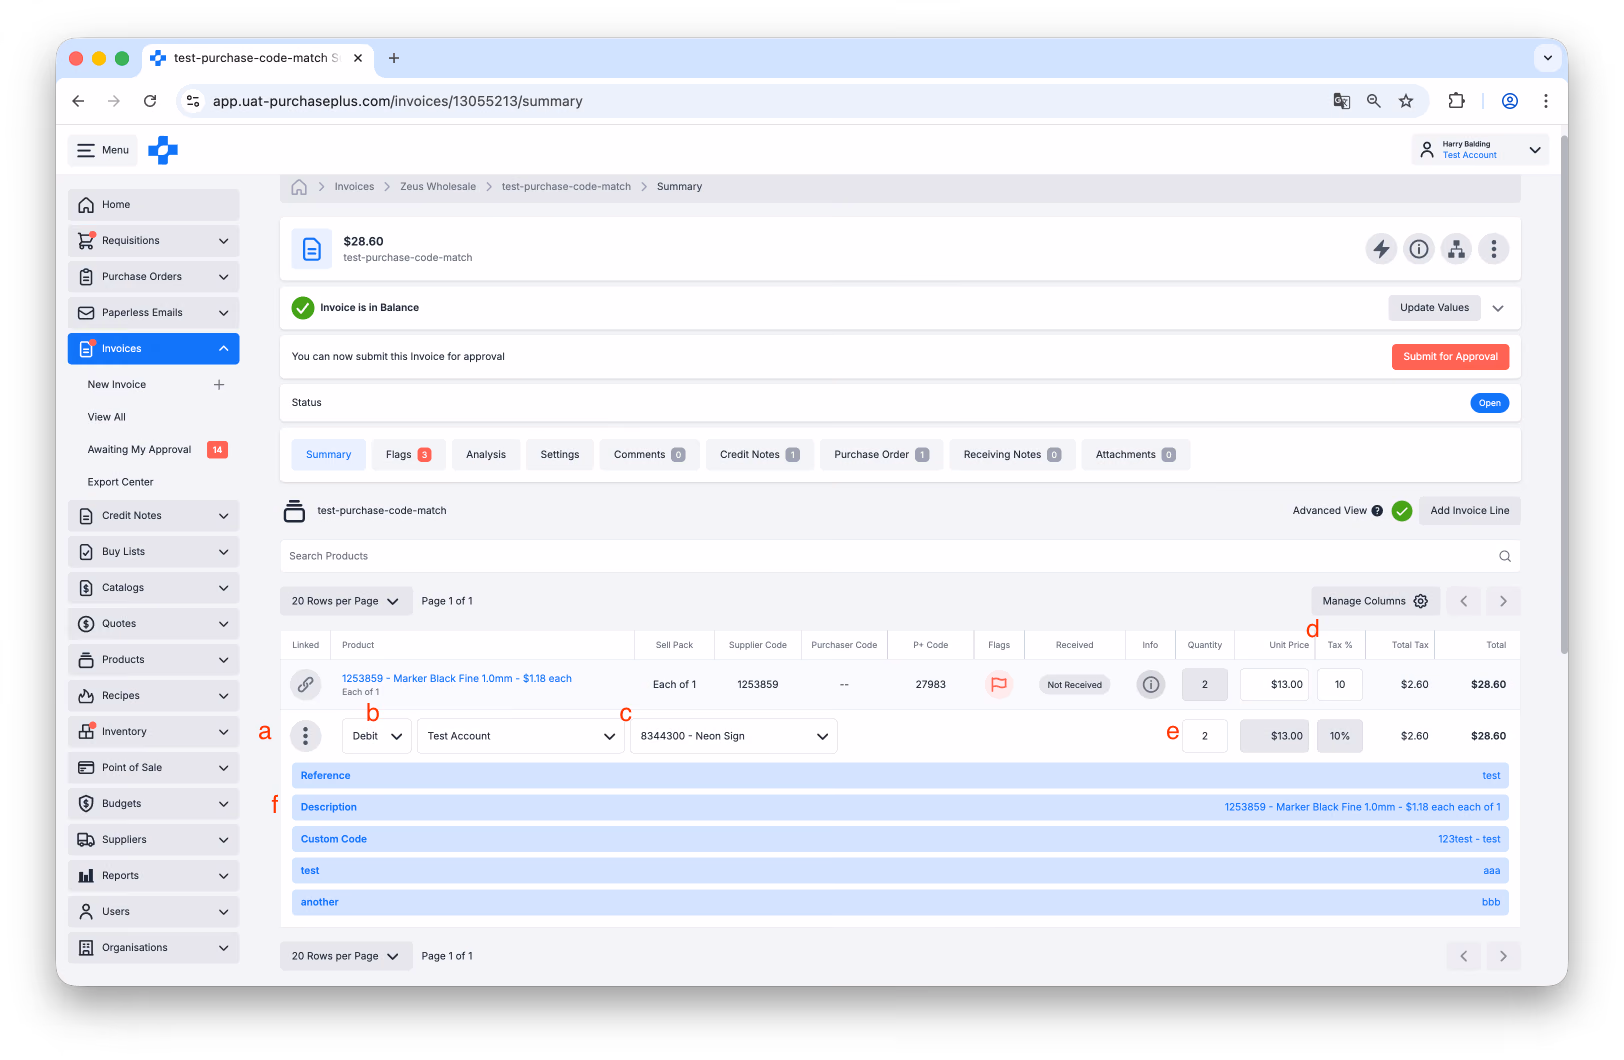Open the Debit type dropdown
Viewport: 1624px width, 1060px height.
pos(377,736)
